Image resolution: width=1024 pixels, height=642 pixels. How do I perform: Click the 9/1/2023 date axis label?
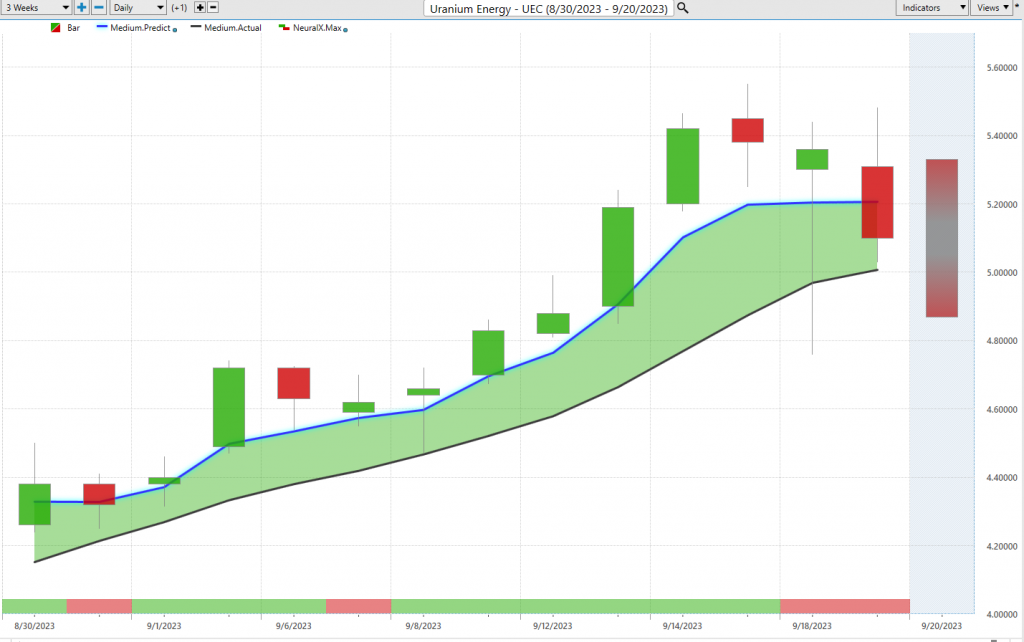(164, 626)
